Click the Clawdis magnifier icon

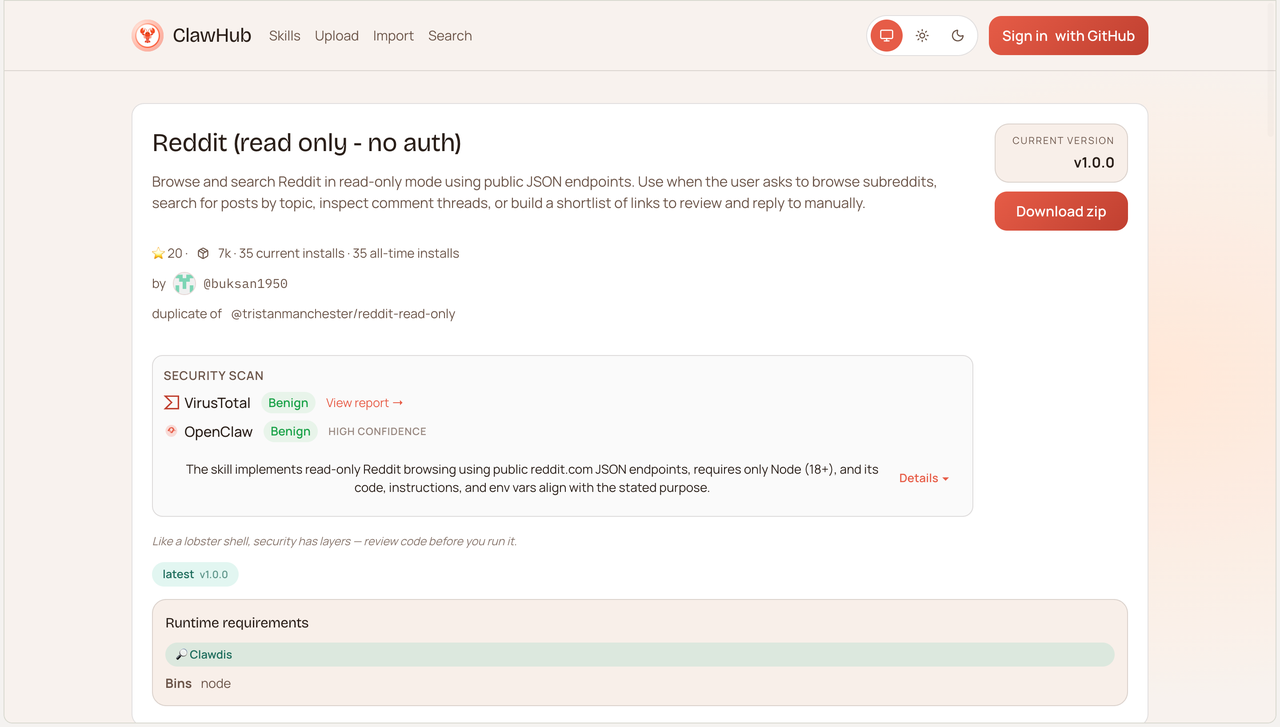[x=181, y=655]
